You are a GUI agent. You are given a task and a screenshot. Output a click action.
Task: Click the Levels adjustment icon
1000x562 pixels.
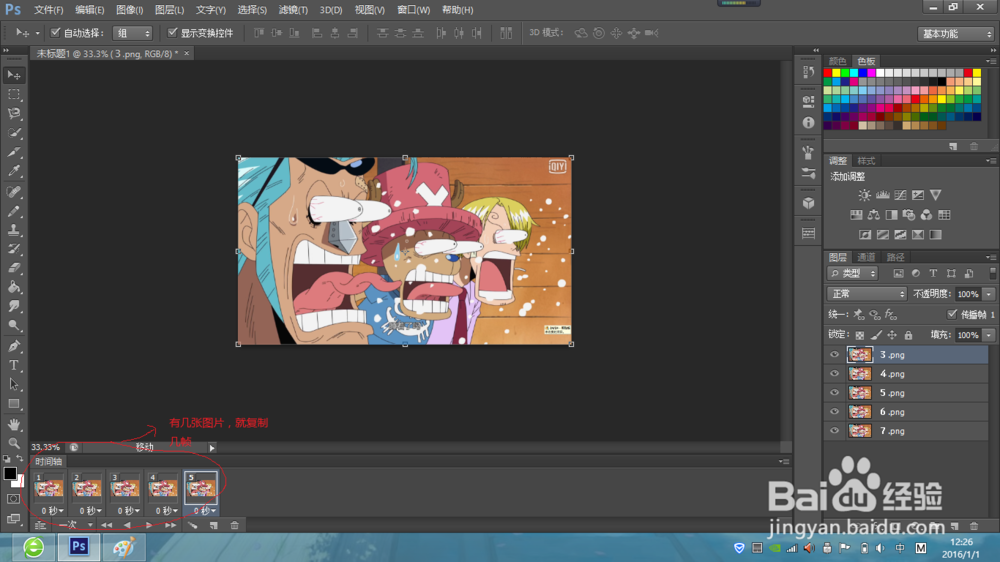click(x=883, y=195)
